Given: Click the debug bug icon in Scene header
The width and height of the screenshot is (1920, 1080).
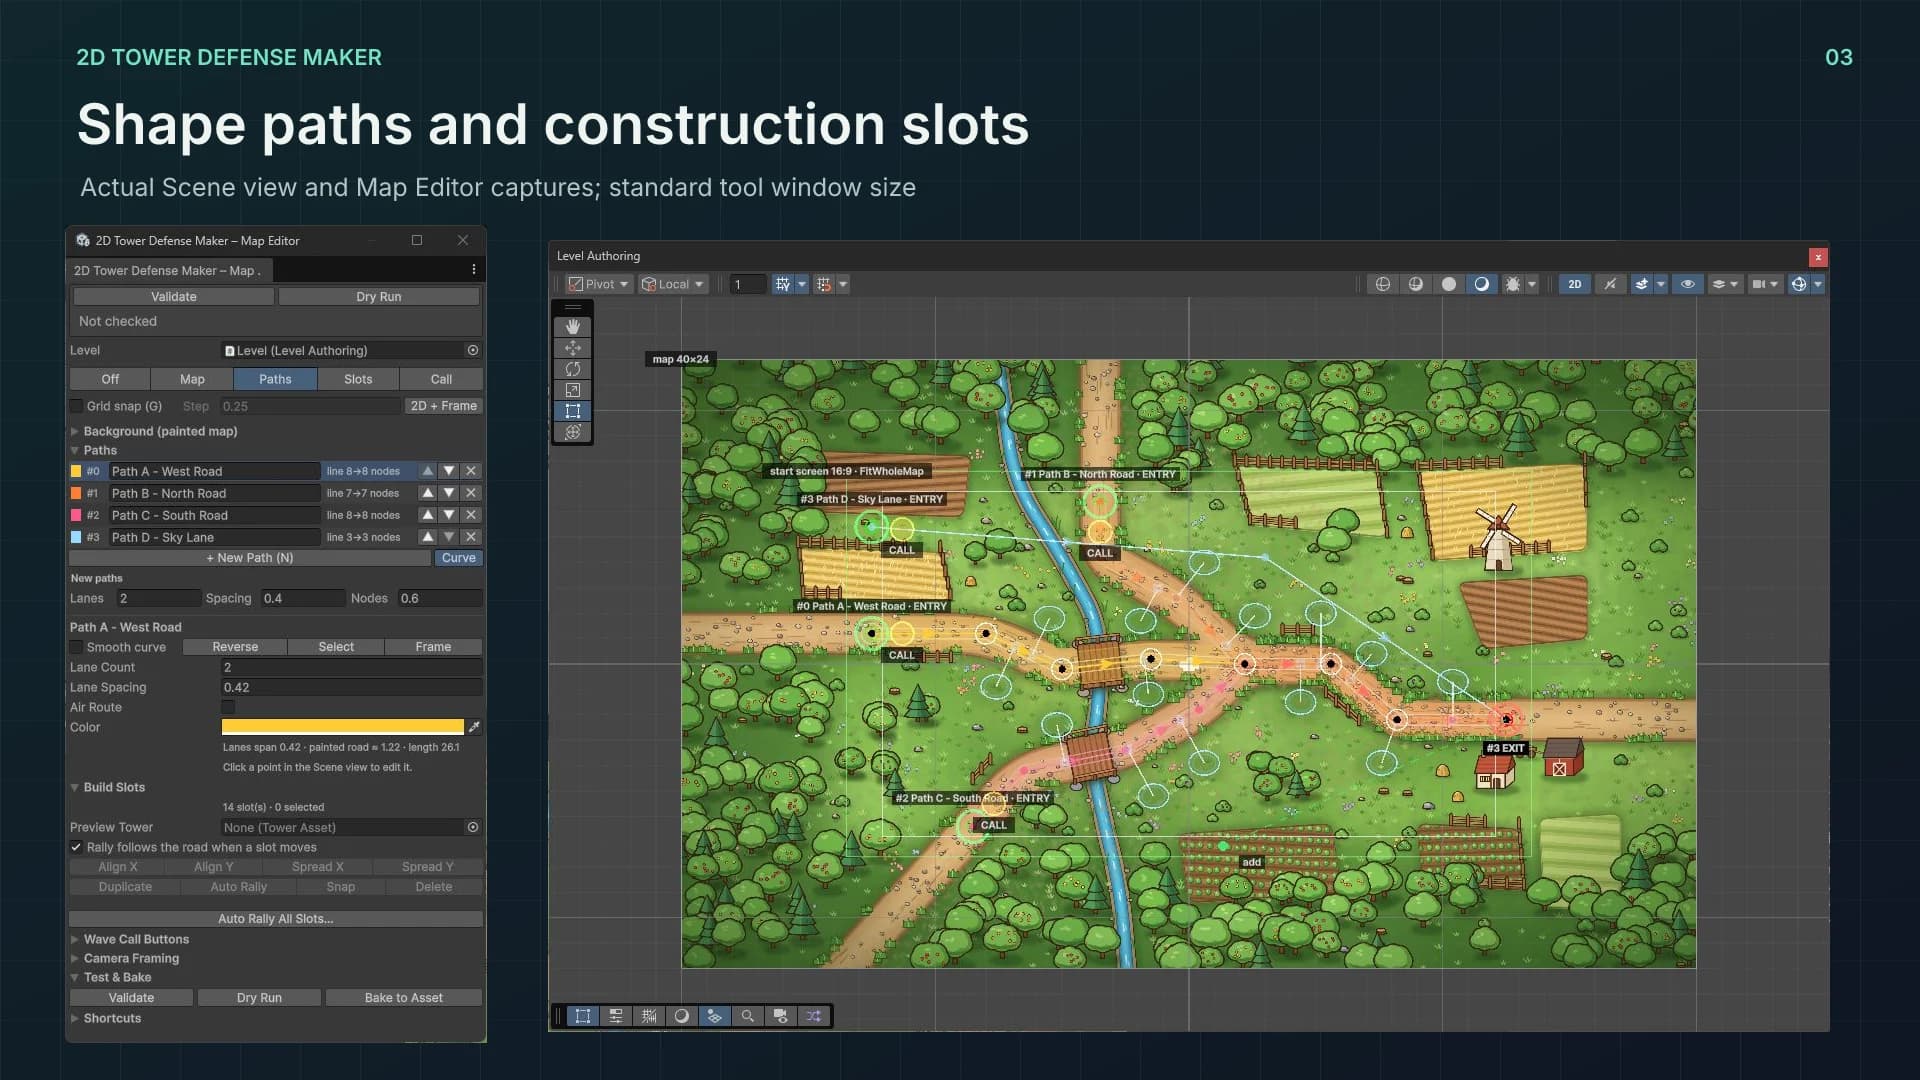Looking at the screenshot, I should point(1513,284).
